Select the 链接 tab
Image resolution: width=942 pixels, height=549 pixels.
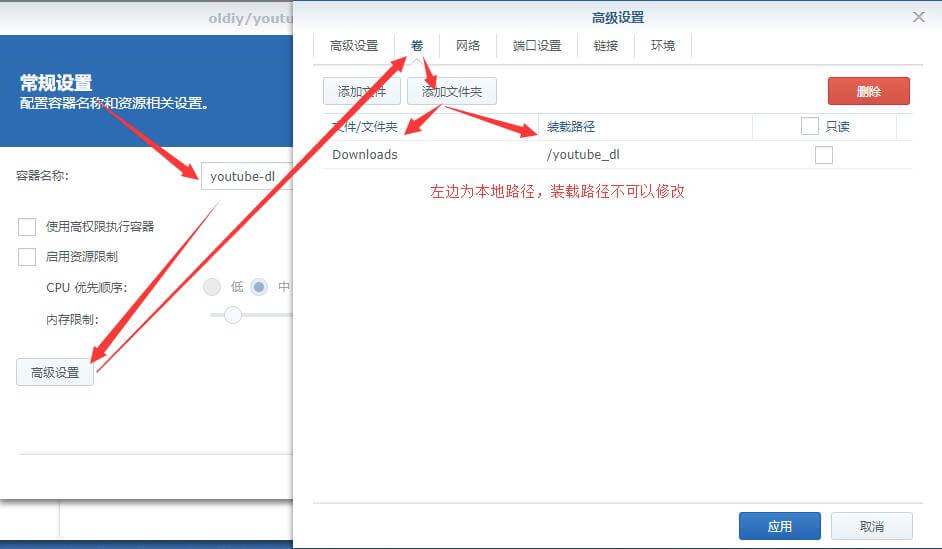(x=606, y=46)
